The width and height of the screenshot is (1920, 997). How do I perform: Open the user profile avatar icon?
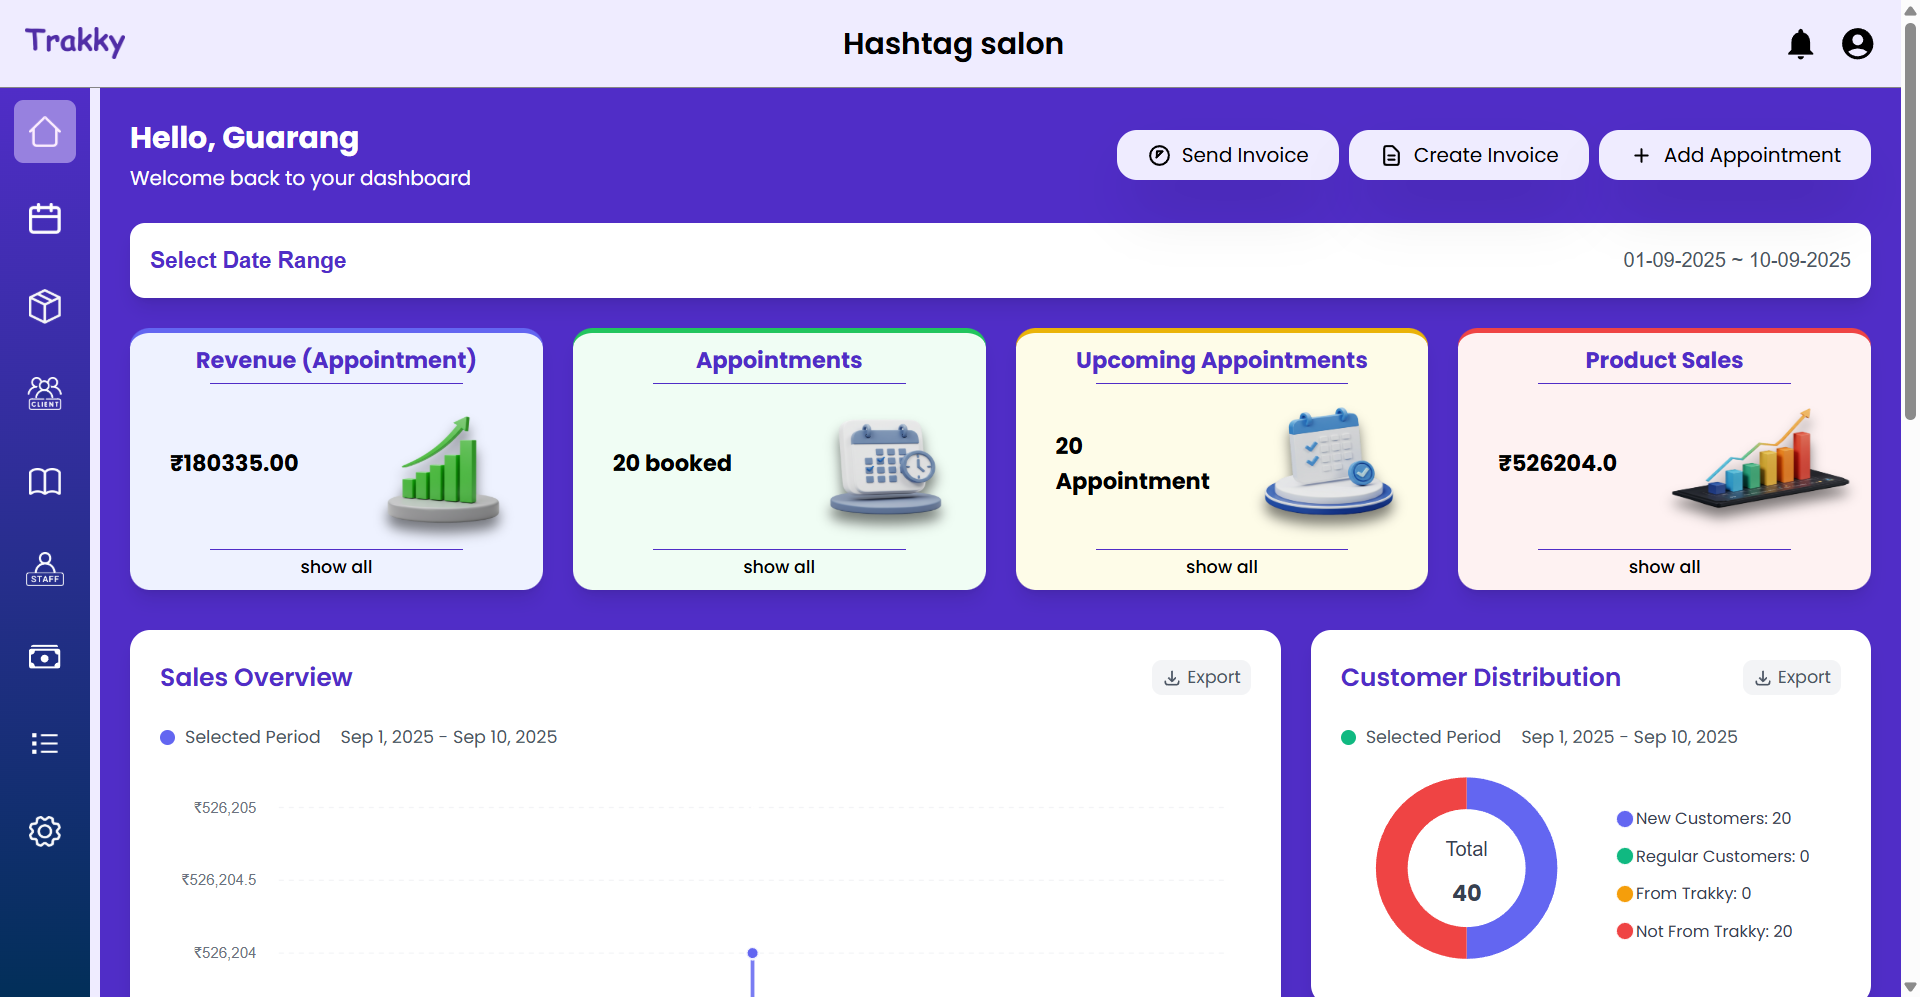pyautogui.click(x=1857, y=44)
